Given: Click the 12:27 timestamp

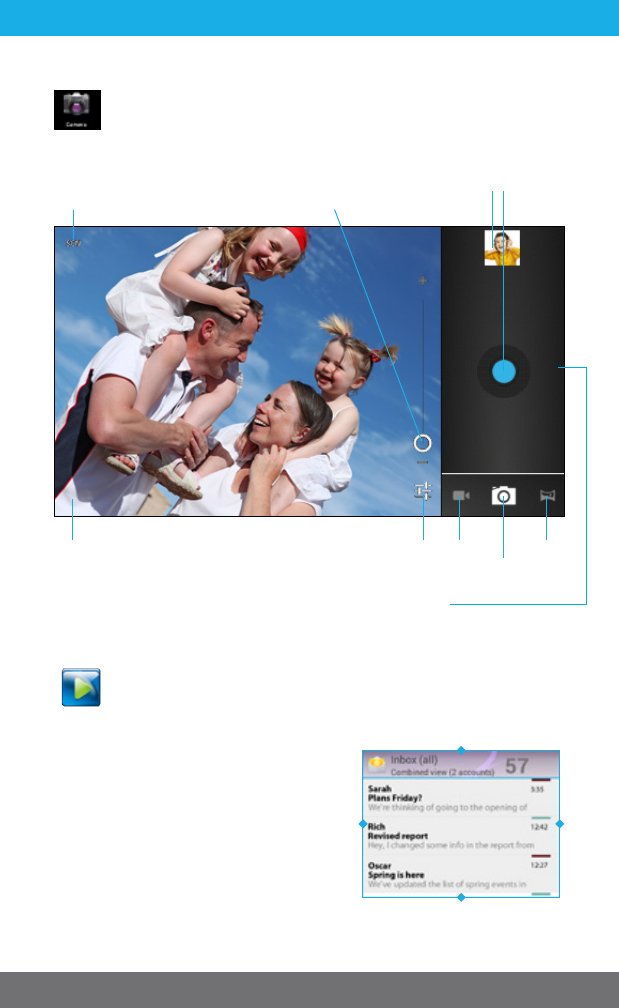Looking at the screenshot, I should [x=539, y=865].
